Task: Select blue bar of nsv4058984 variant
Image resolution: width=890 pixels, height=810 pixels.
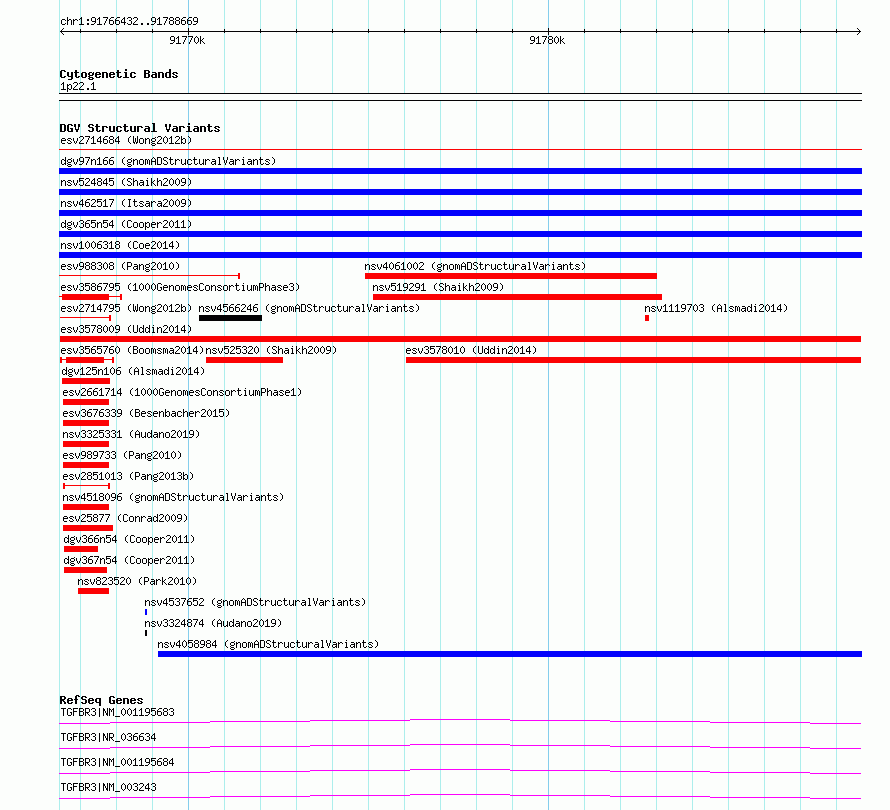Action: (x=510, y=654)
